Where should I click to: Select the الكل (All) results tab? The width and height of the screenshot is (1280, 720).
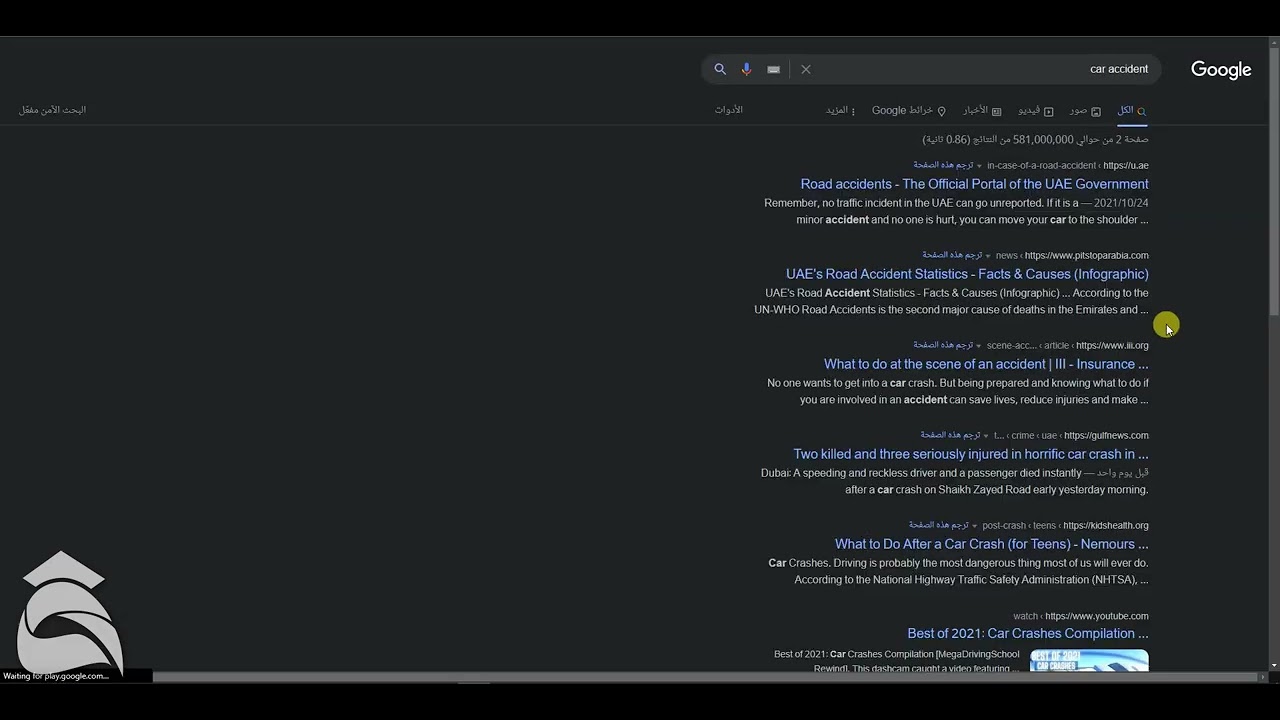[x=1132, y=110]
